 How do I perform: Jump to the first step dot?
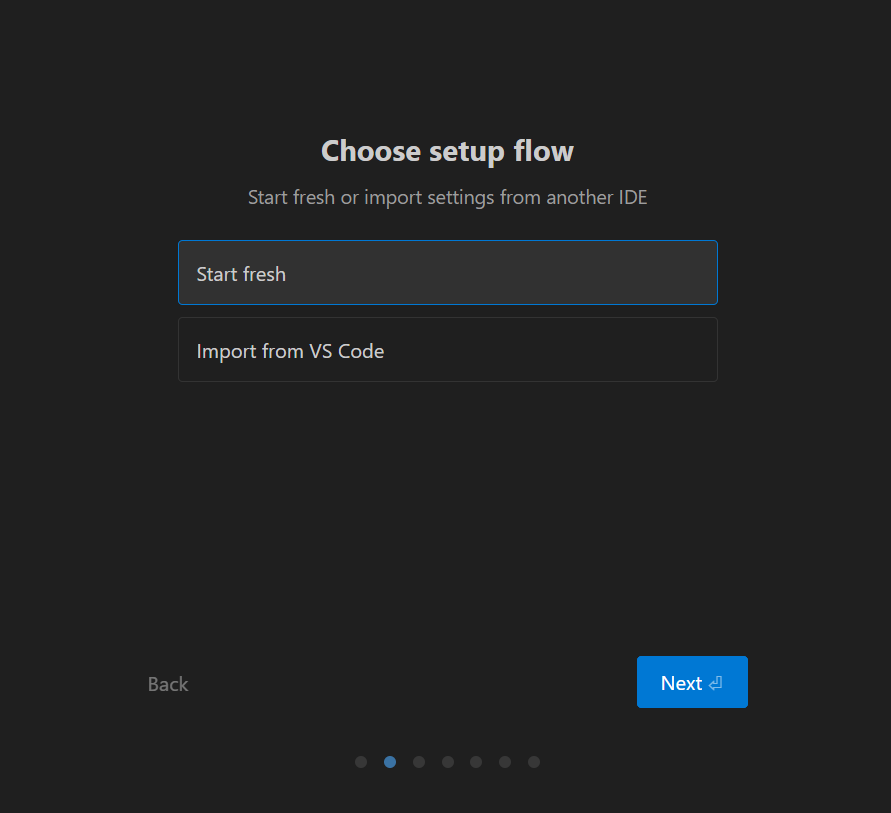(x=361, y=762)
